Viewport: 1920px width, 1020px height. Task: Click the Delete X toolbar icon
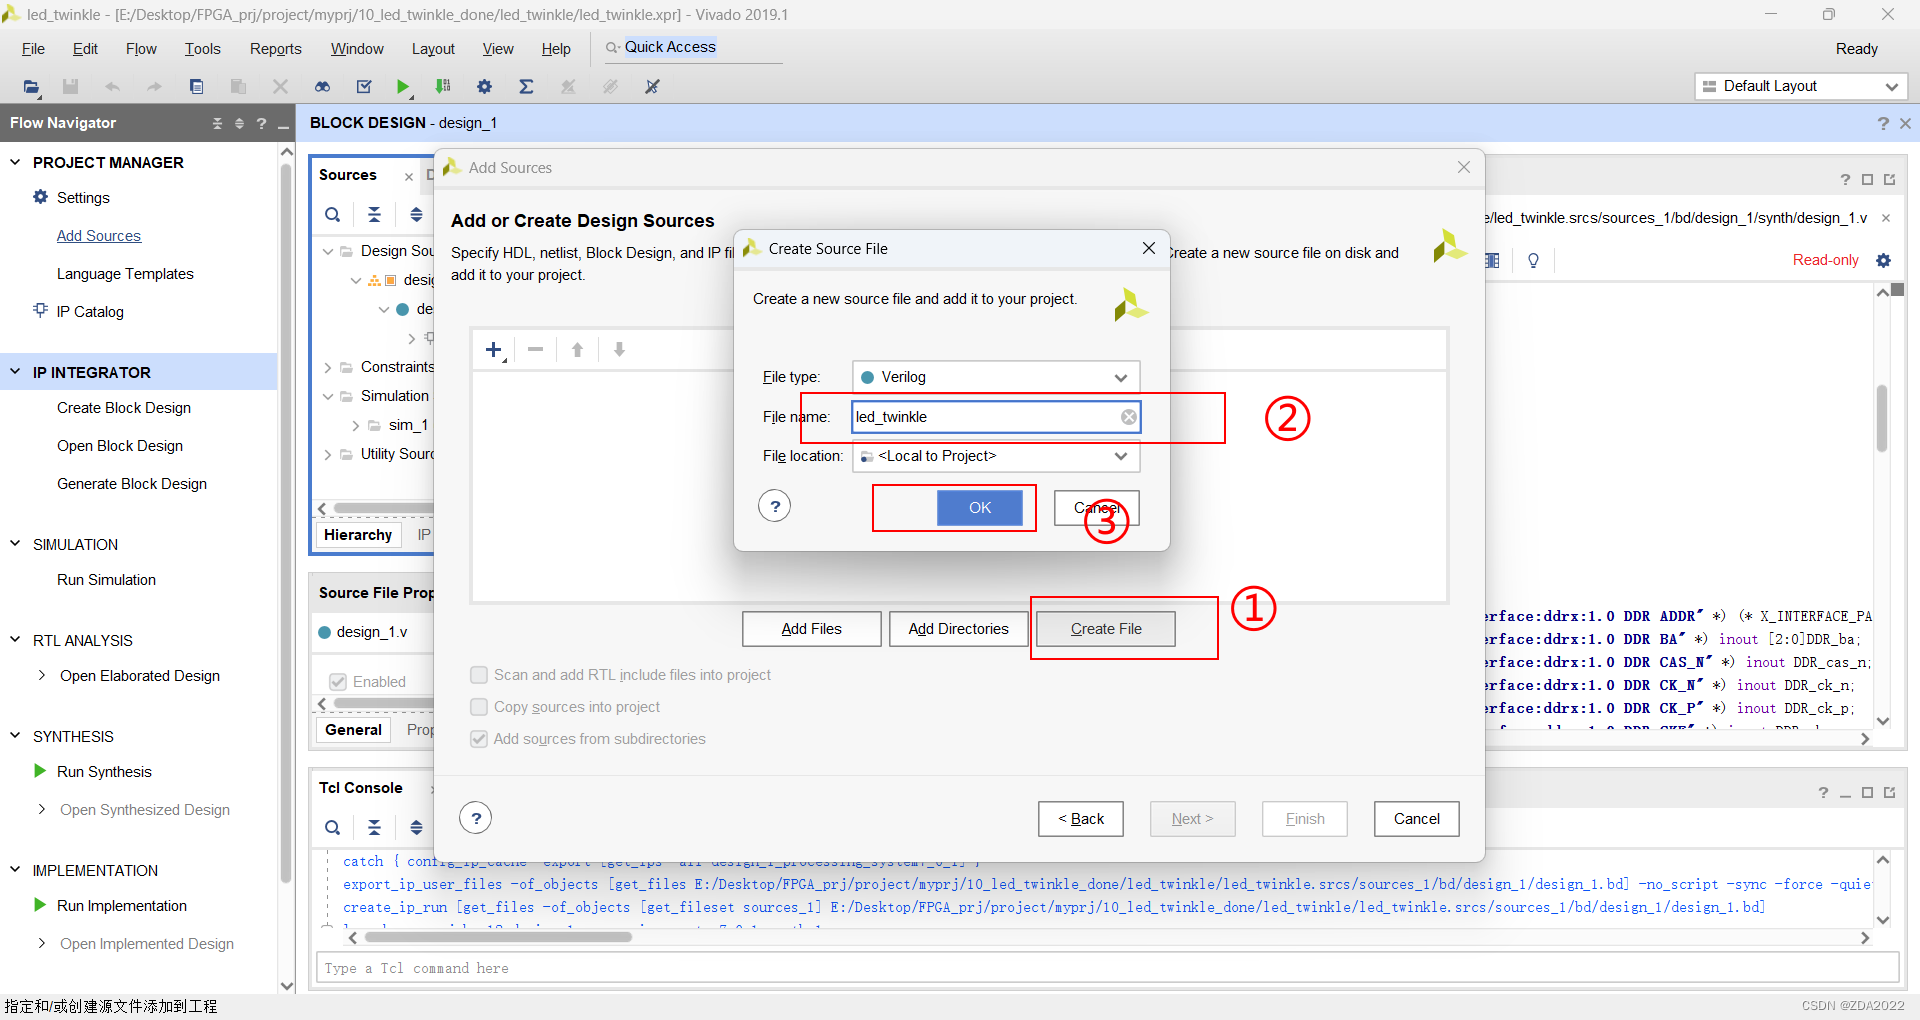pyautogui.click(x=280, y=87)
